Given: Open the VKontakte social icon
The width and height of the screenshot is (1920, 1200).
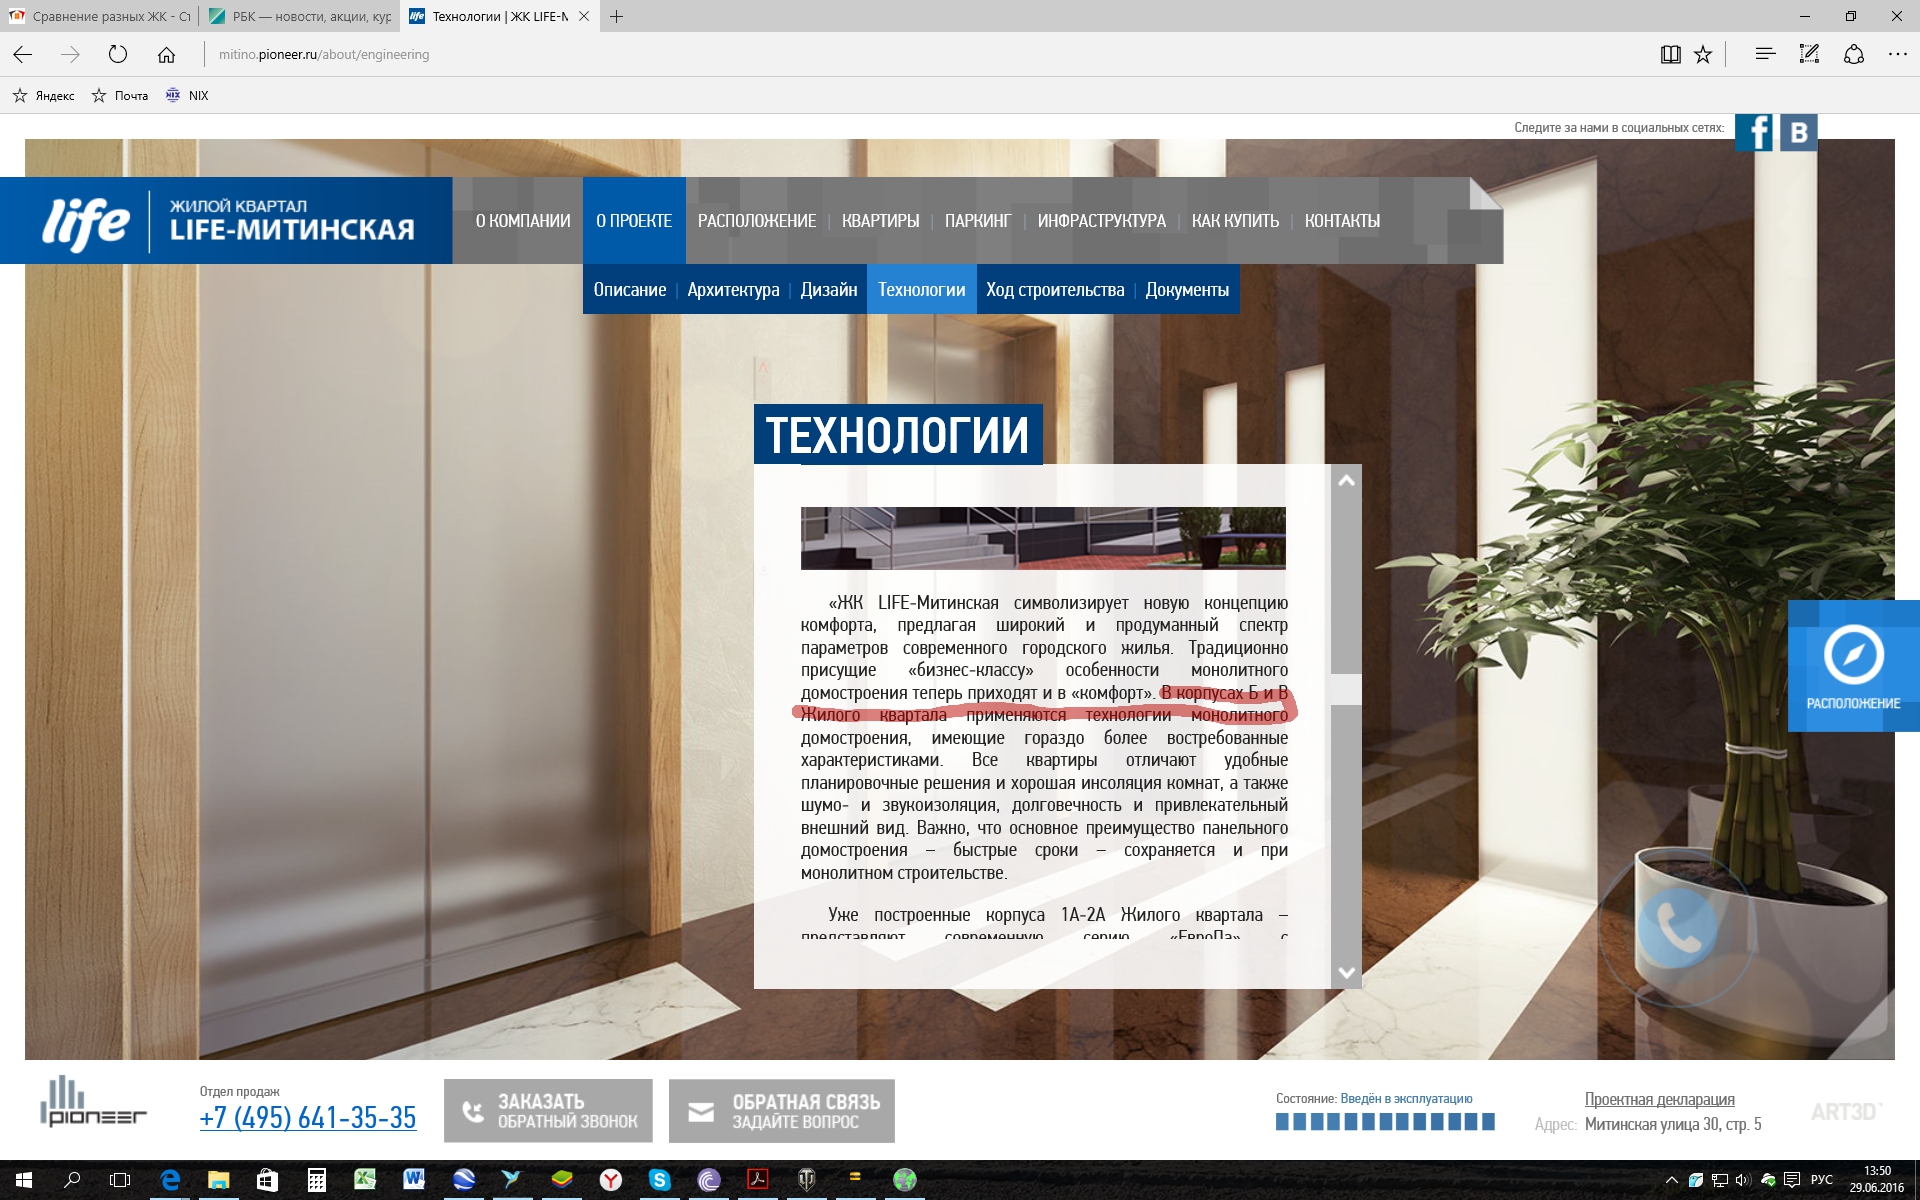Looking at the screenshot, I should pos(1798,132).
